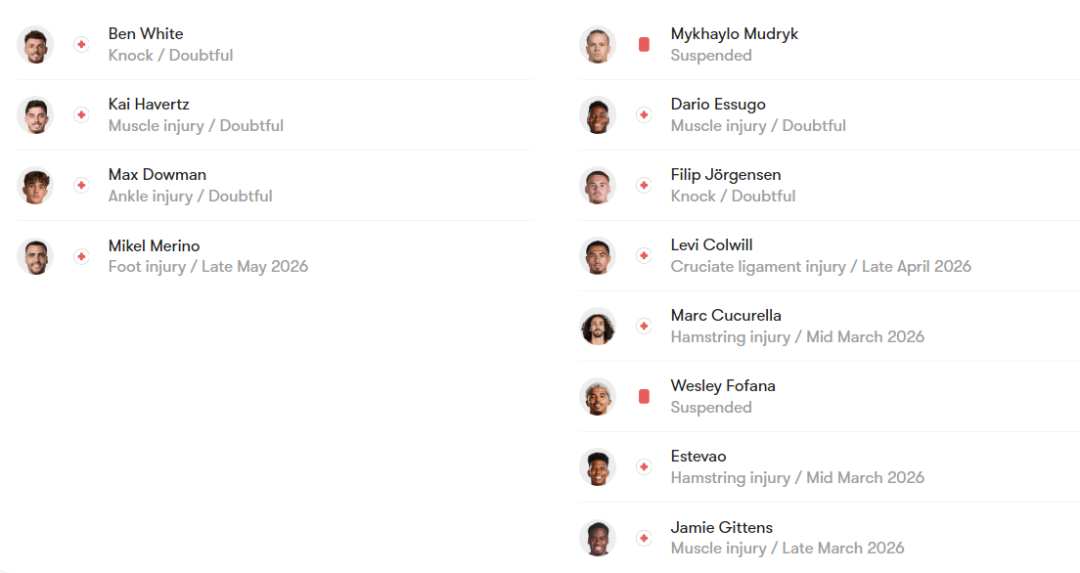Viewport: 1080px width, 573px height.
Task: Click the red card icon for Mykhaylo Mudryk
Action: [x=644, y=45]
